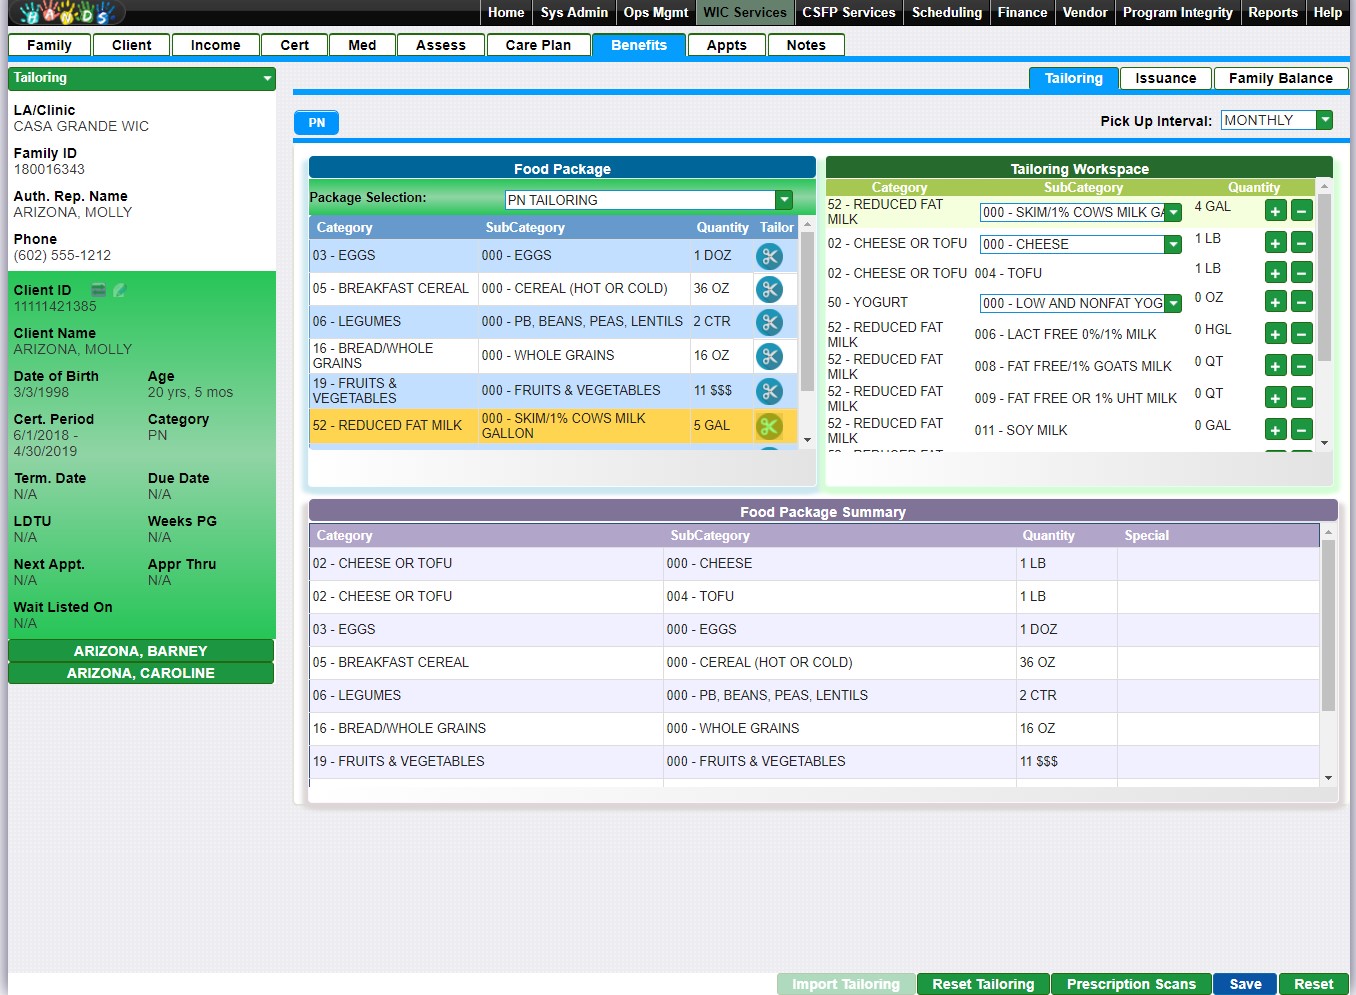Expand the Pick Up Interval dropdown
Image resolution: width=1356 pixels, height=995 pixels.
tap(1324, 120)
